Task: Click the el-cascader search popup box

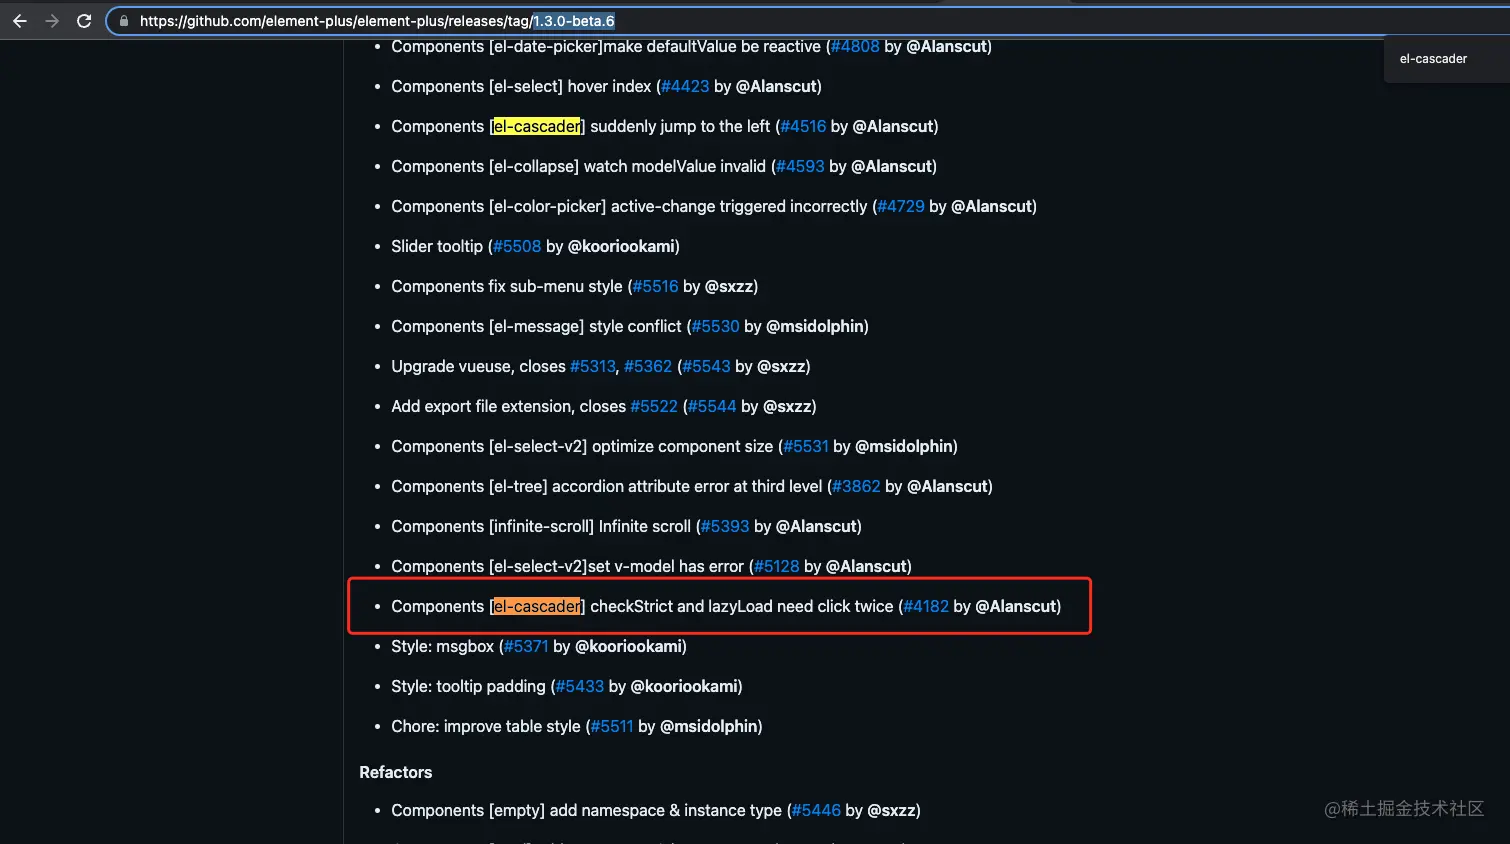Action: [x=1446, y=59]
